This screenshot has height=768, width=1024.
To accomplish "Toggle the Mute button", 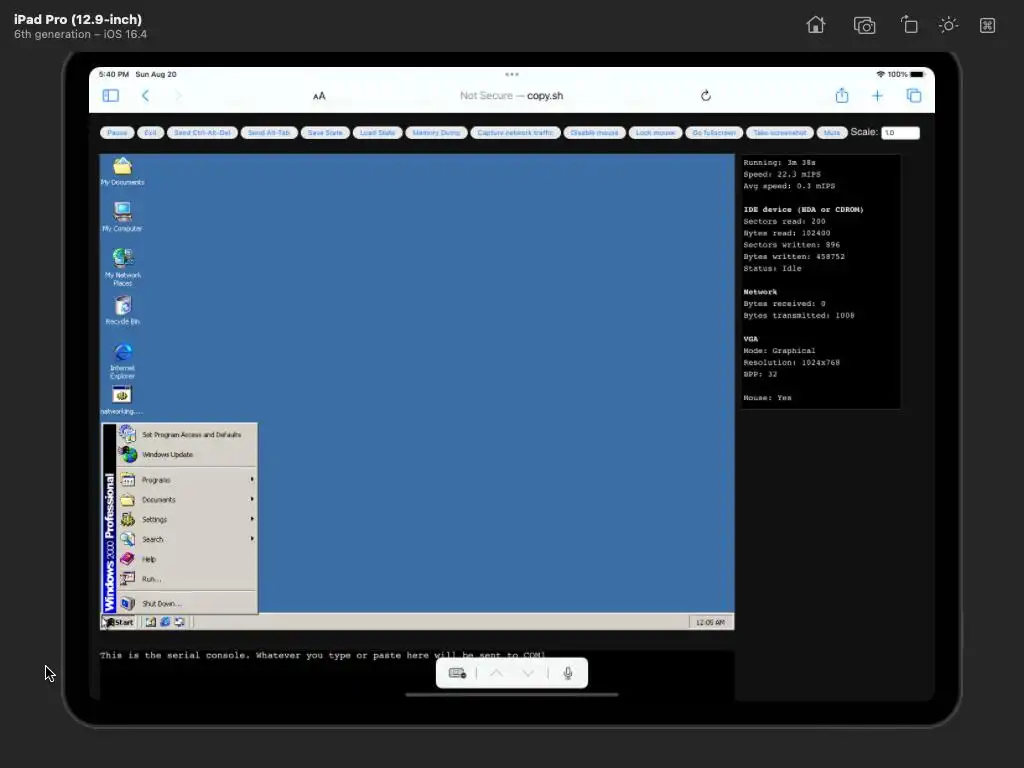I will (x=832, y=133).
